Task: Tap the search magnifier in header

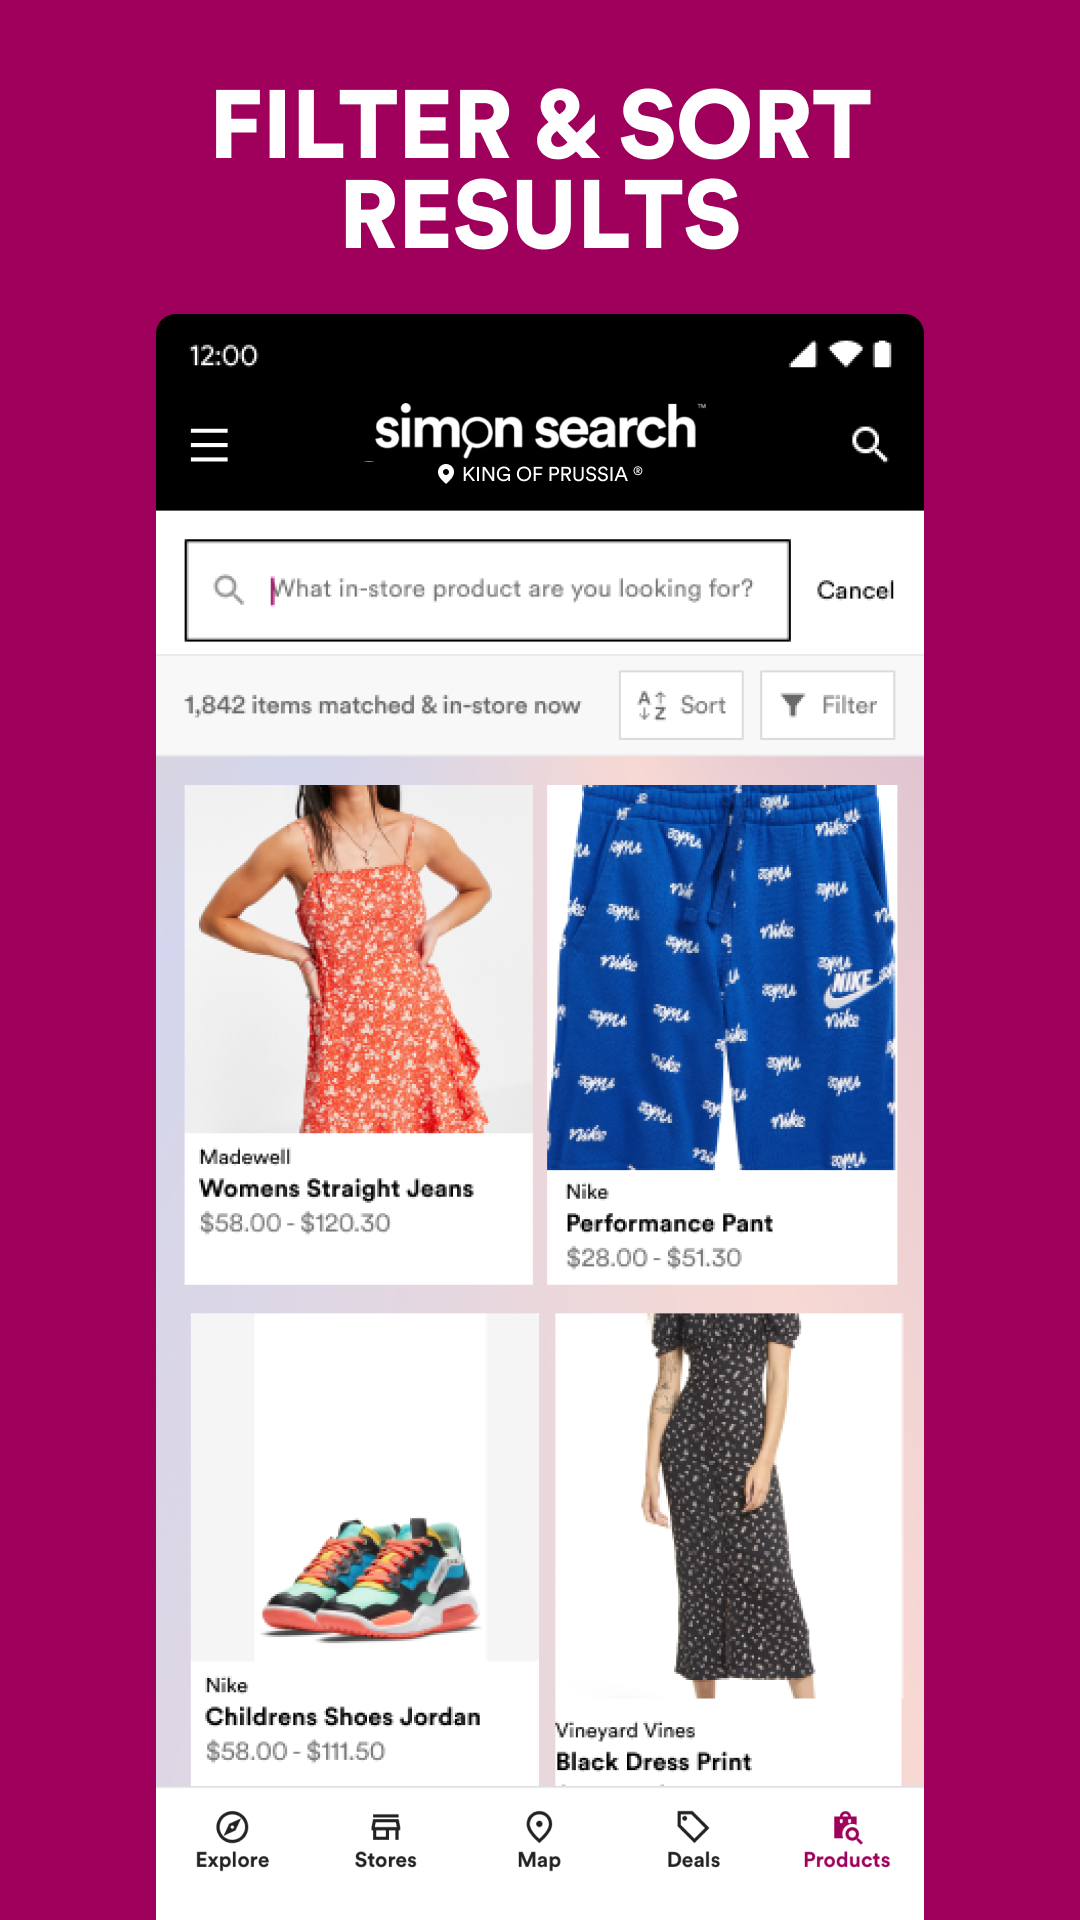Action: point(869,444)
